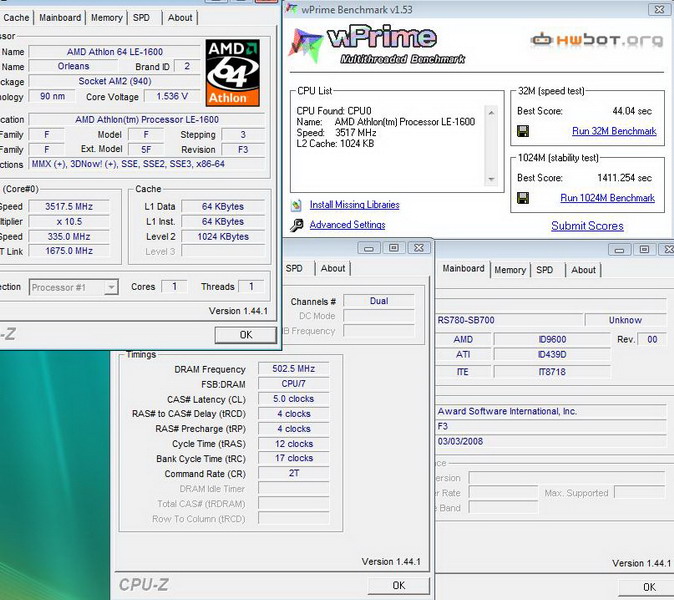Click the save icon beside Run 32M Benchmark
Screen dimensions: 674x600
click(523, 131)
